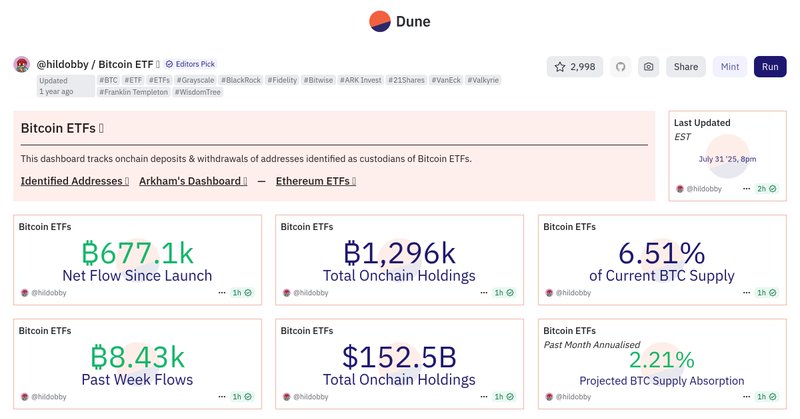
Task: Select the #Bitwise tag
Action: (x=318, y=80)
